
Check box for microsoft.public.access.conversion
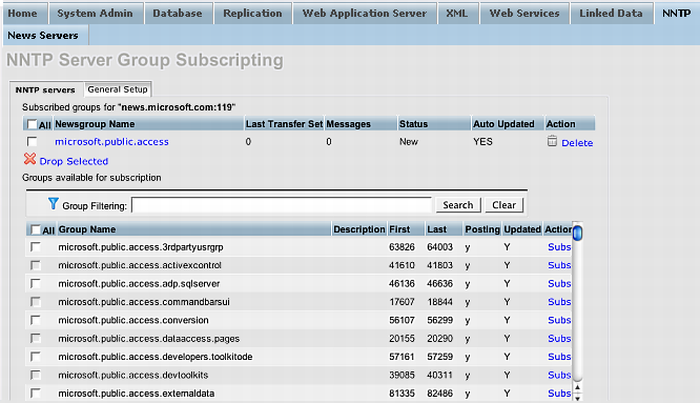(35, 320)
